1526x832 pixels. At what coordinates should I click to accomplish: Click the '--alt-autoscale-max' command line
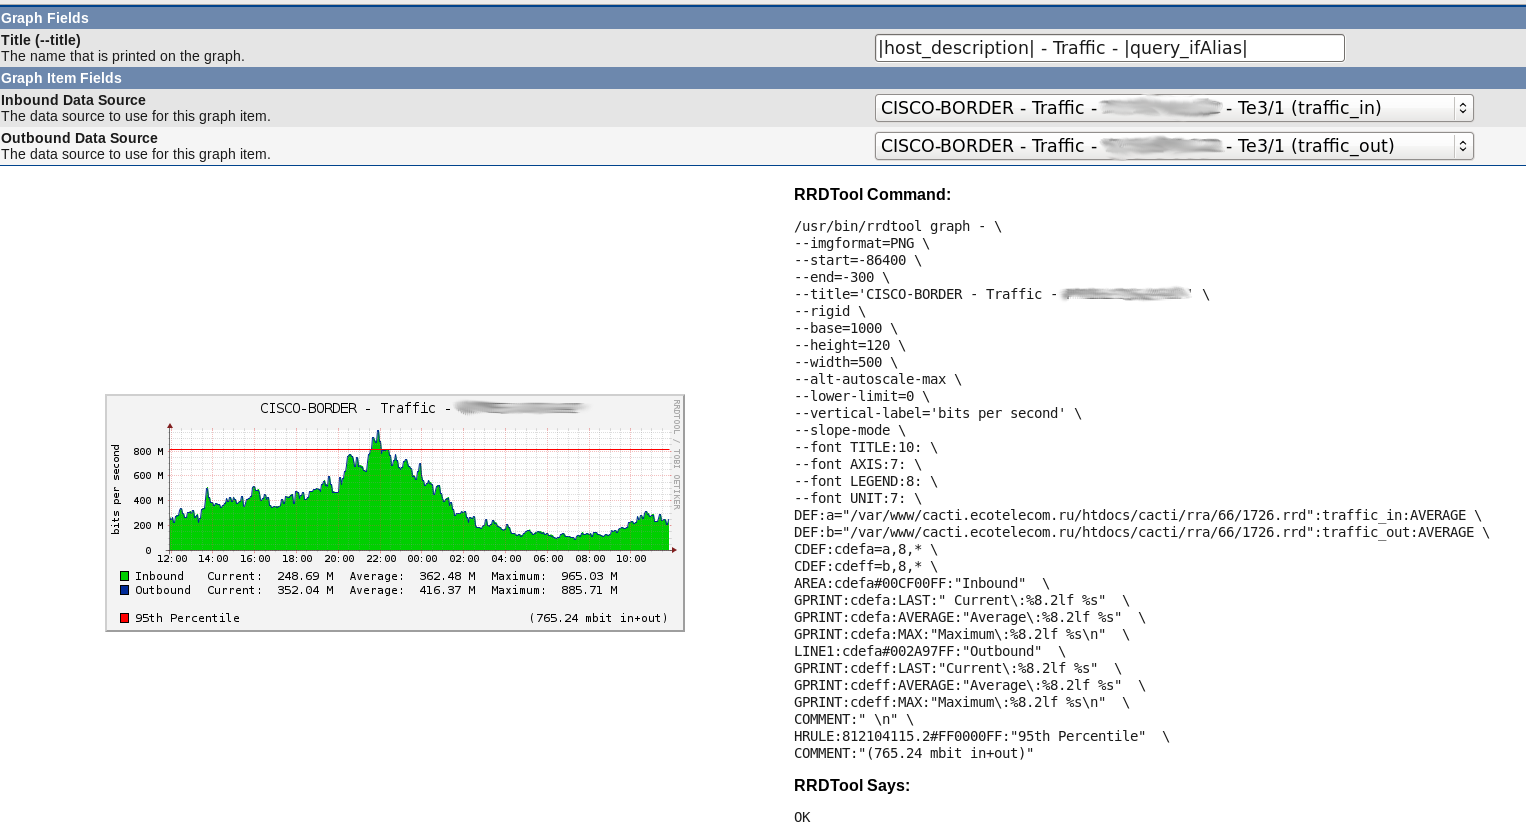tap(878, 379)
